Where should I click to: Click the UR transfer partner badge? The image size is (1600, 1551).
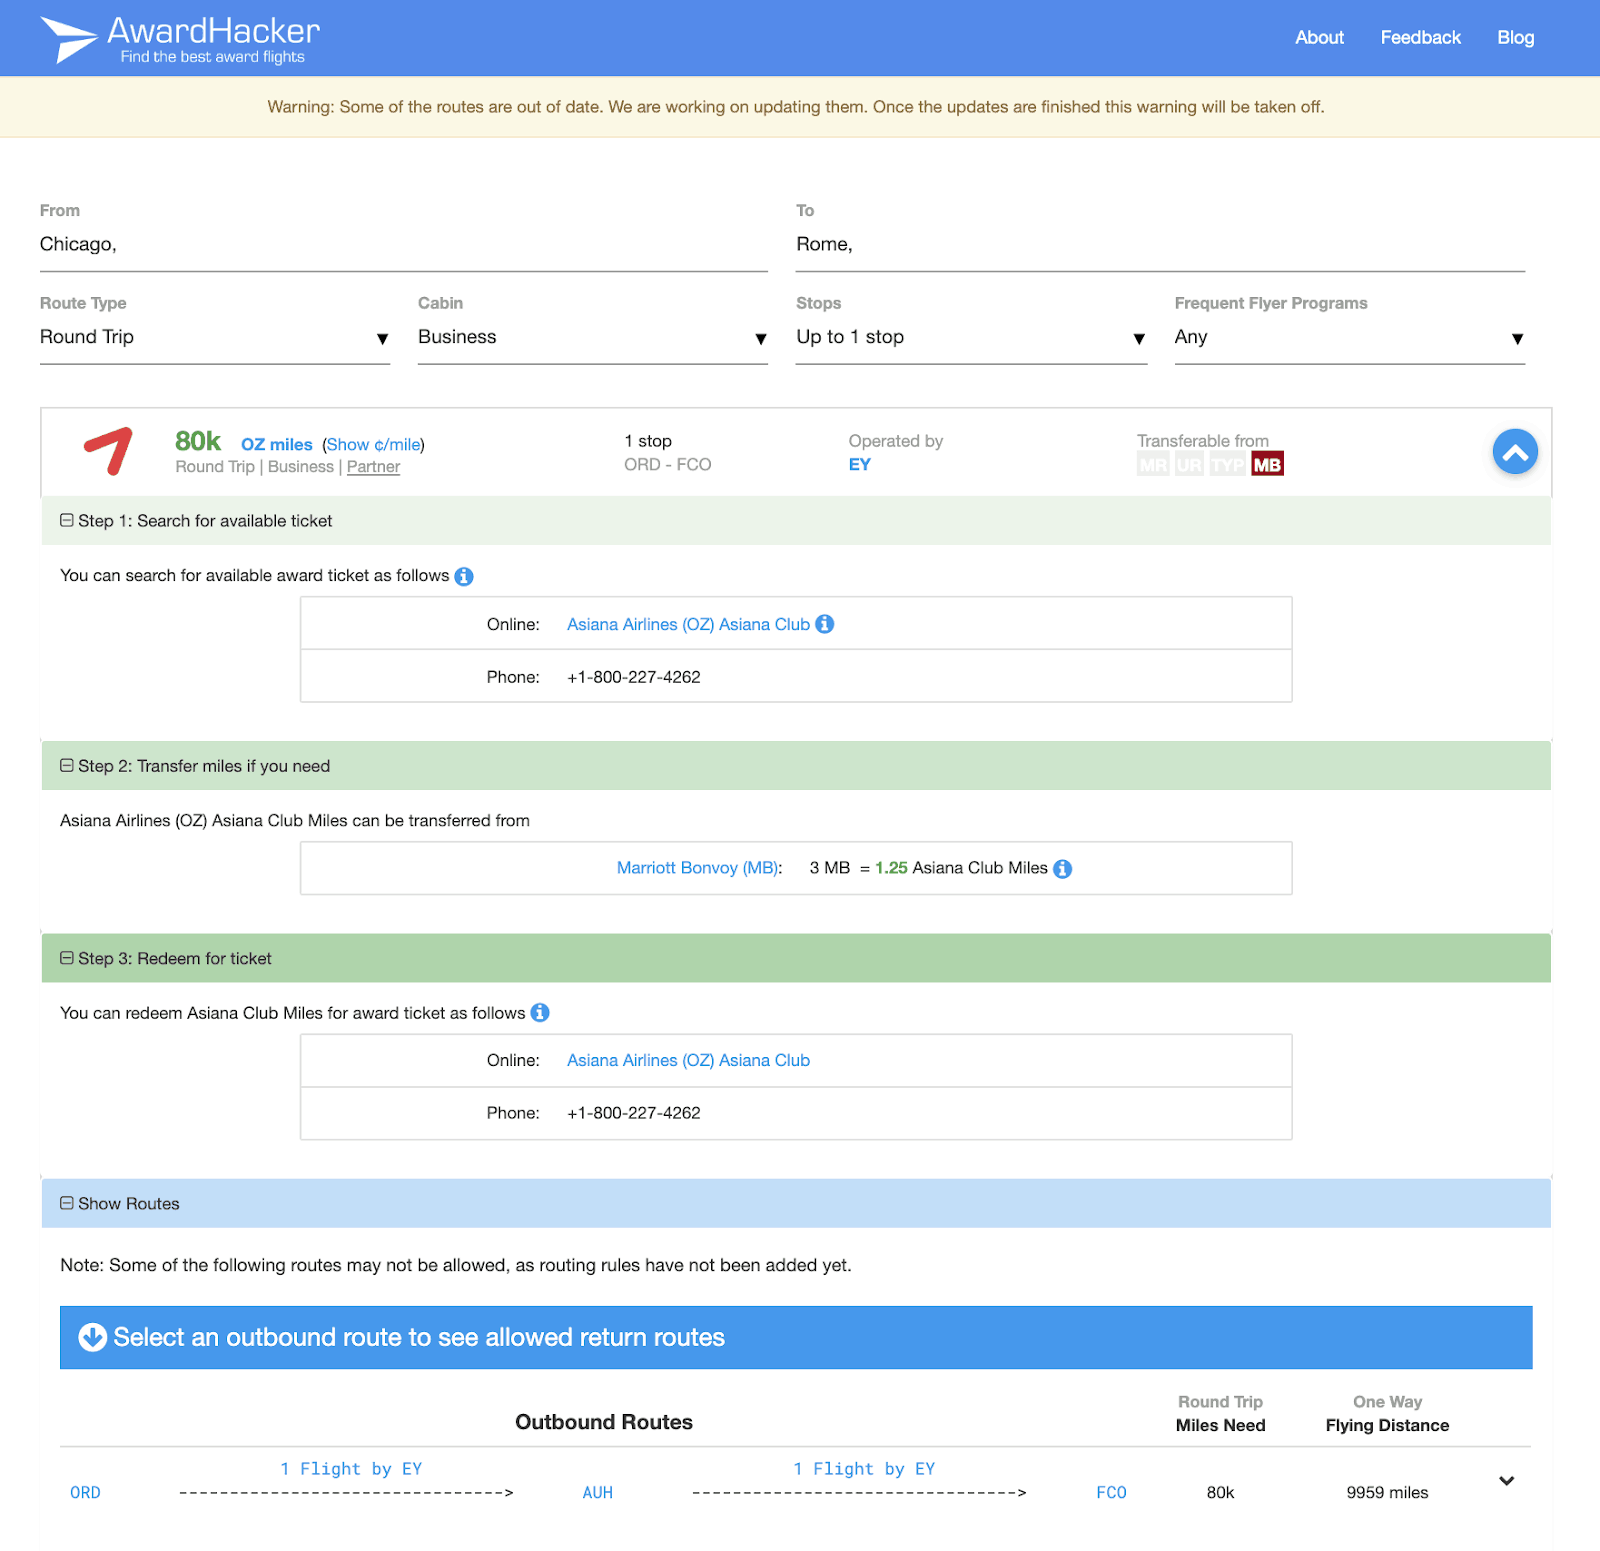1189,465
